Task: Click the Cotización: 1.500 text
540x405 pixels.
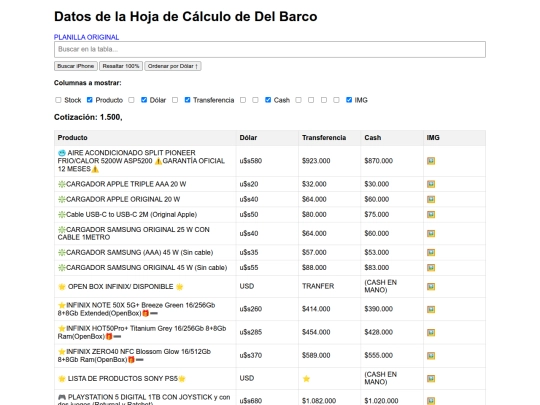Action: tap(88, 117)
